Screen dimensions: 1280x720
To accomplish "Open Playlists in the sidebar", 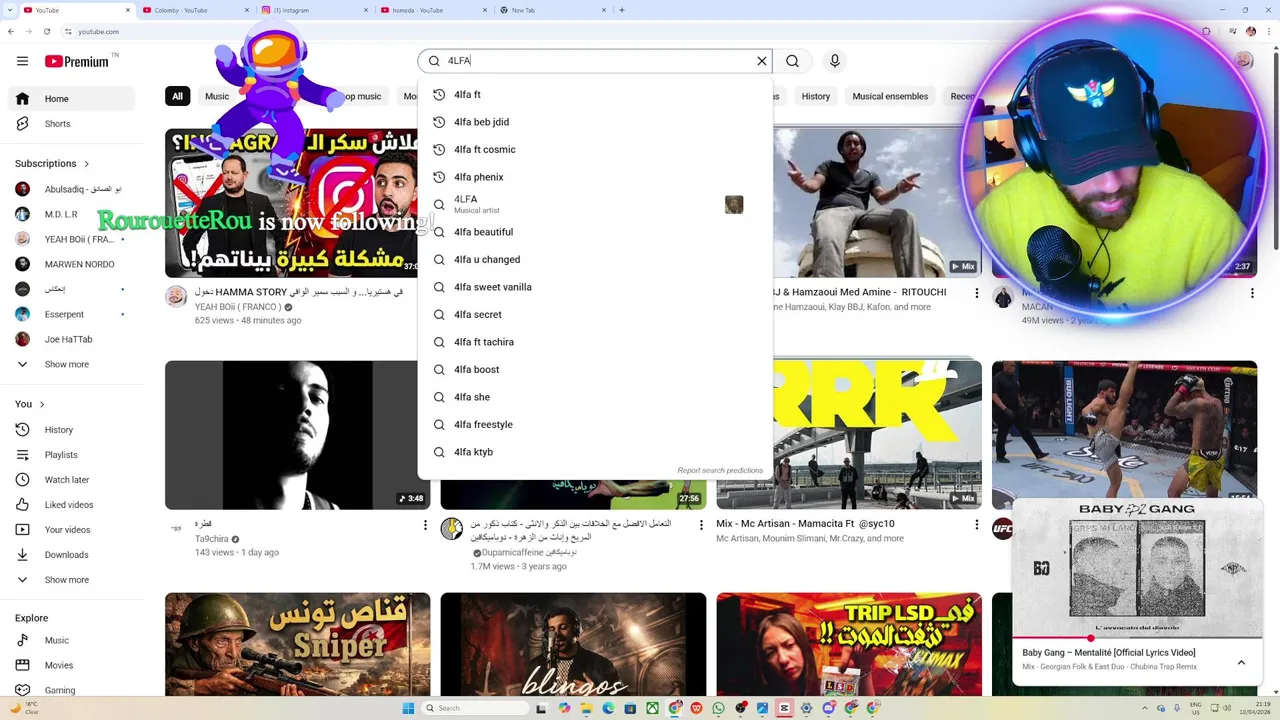I will pos(71,455).
